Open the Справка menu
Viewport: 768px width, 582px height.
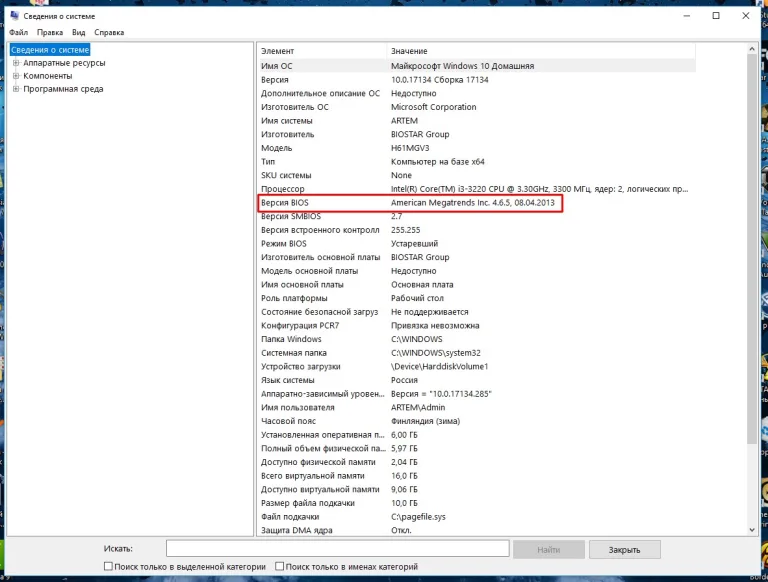pos(109,32)
